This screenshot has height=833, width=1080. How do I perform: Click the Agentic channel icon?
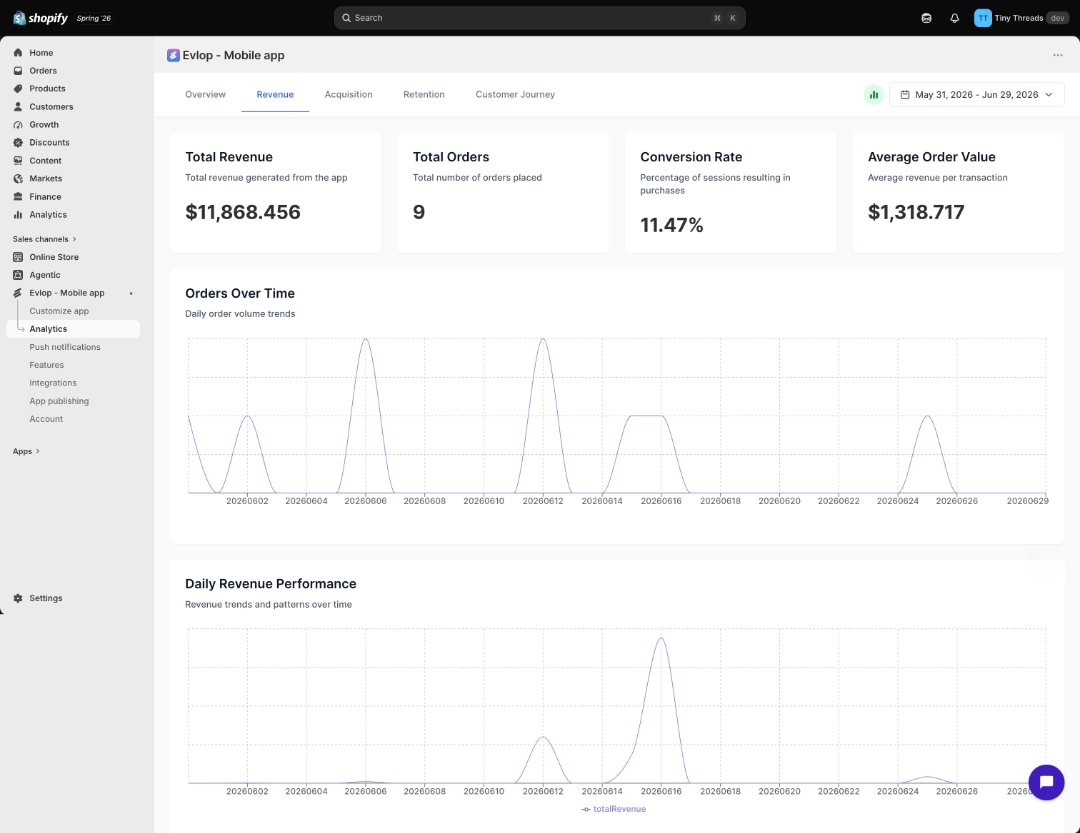pos(18,275)
